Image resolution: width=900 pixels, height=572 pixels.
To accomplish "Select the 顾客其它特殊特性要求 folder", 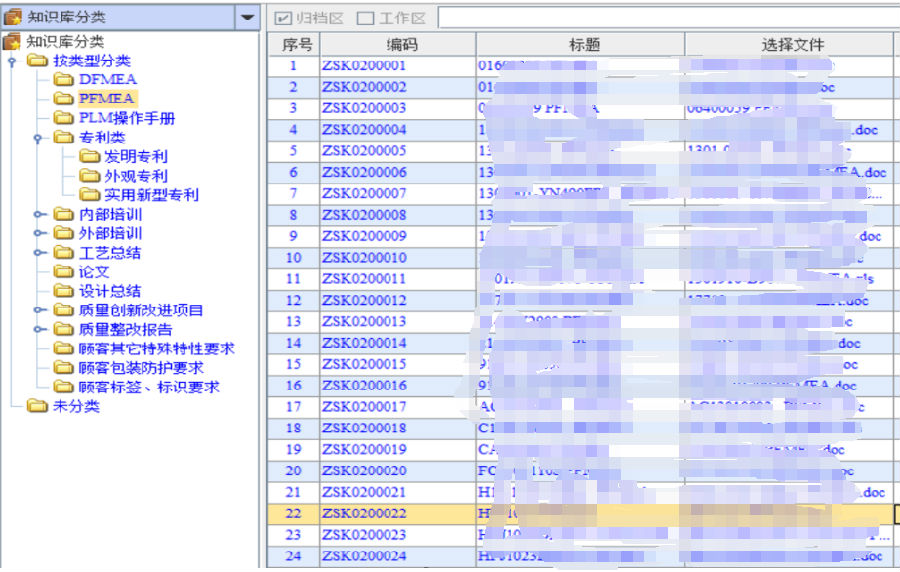I will click(157, 349).
